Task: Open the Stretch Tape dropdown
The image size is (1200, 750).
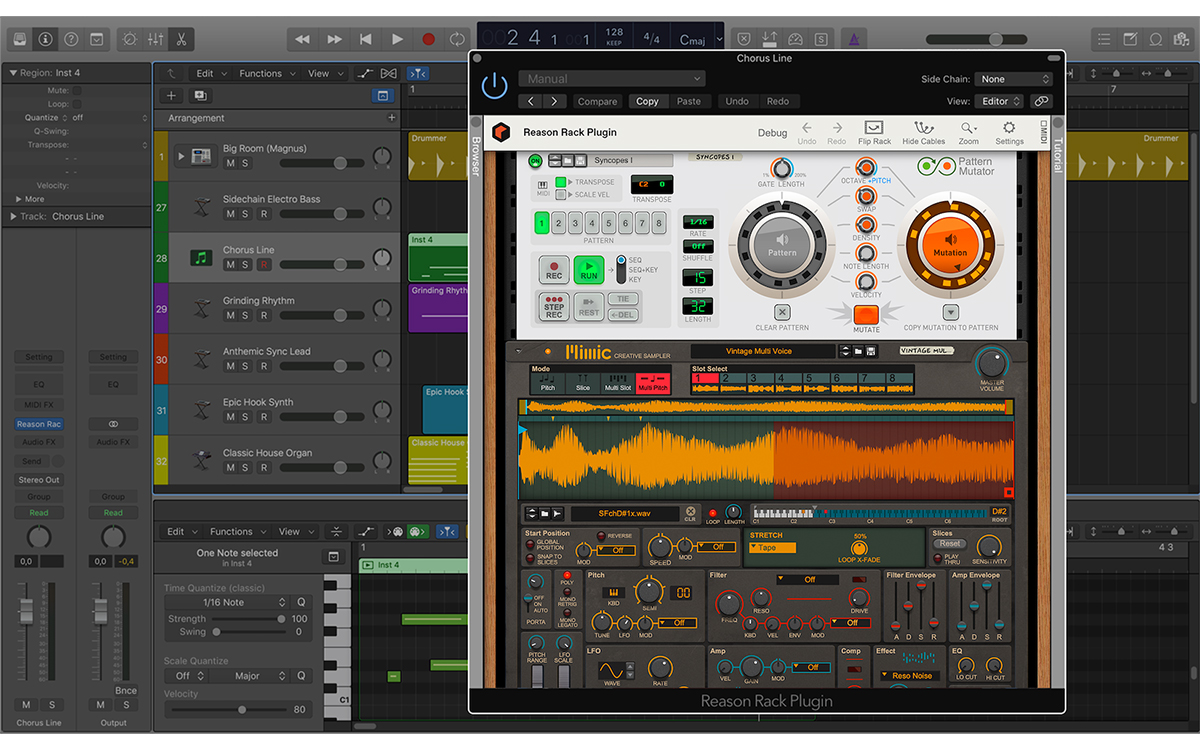Action: tap(773, 548)
